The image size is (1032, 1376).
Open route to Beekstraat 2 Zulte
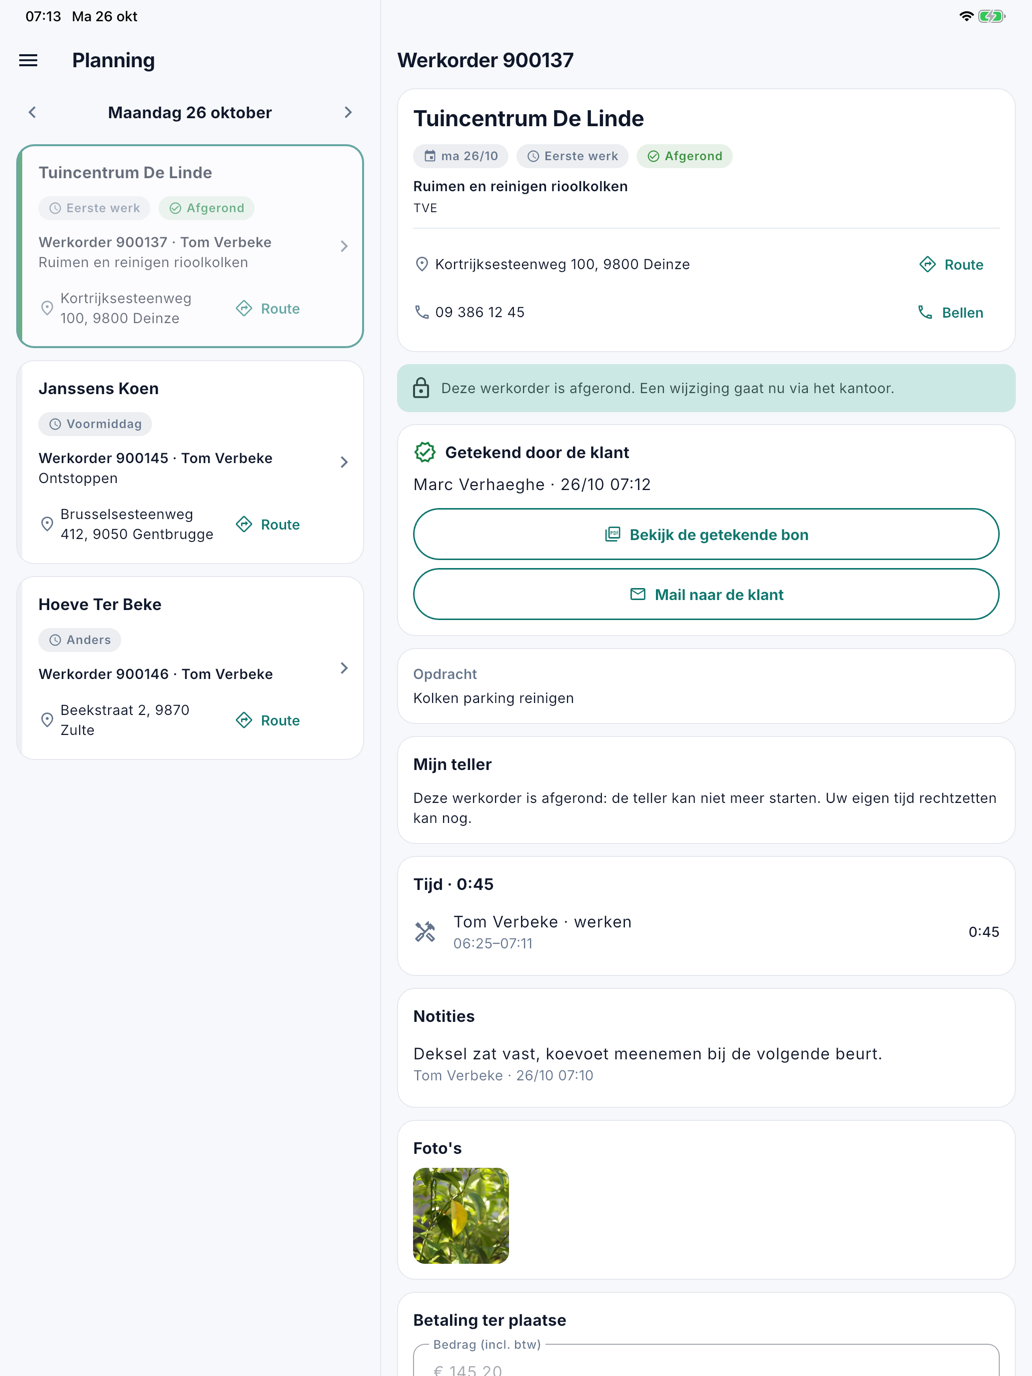(x=268, y=720)
